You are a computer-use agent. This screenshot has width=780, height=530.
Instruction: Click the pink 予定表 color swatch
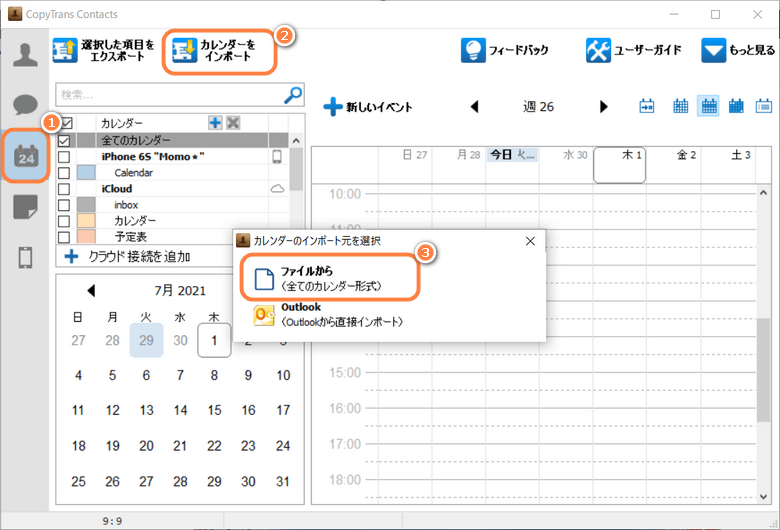[86, 236]
